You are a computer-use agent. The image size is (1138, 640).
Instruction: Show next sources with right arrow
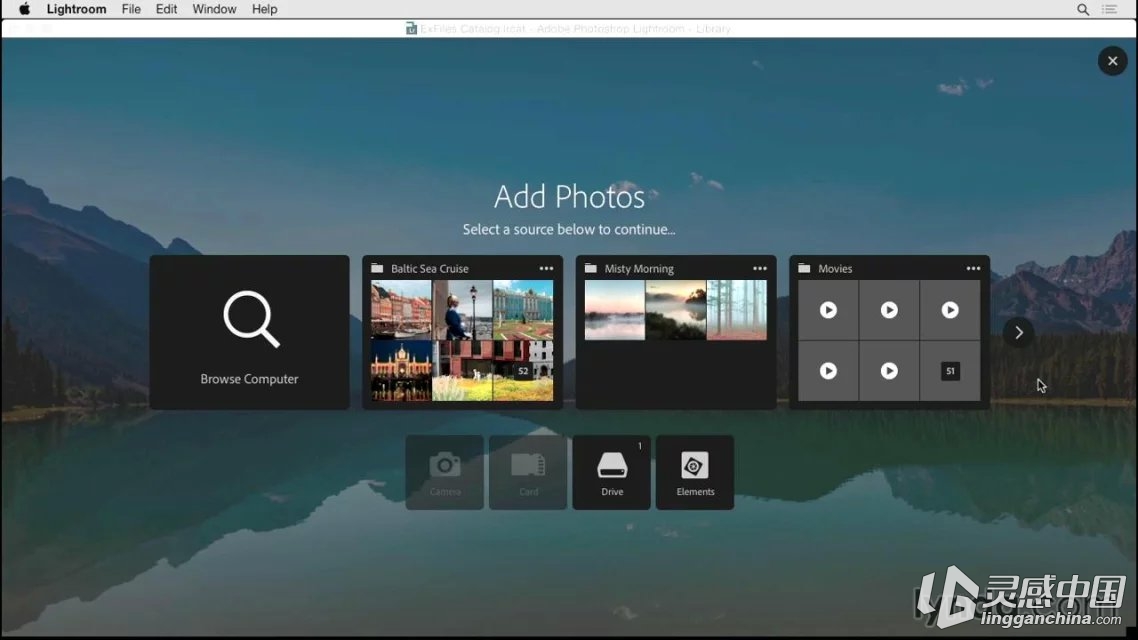coord(1018,332)
